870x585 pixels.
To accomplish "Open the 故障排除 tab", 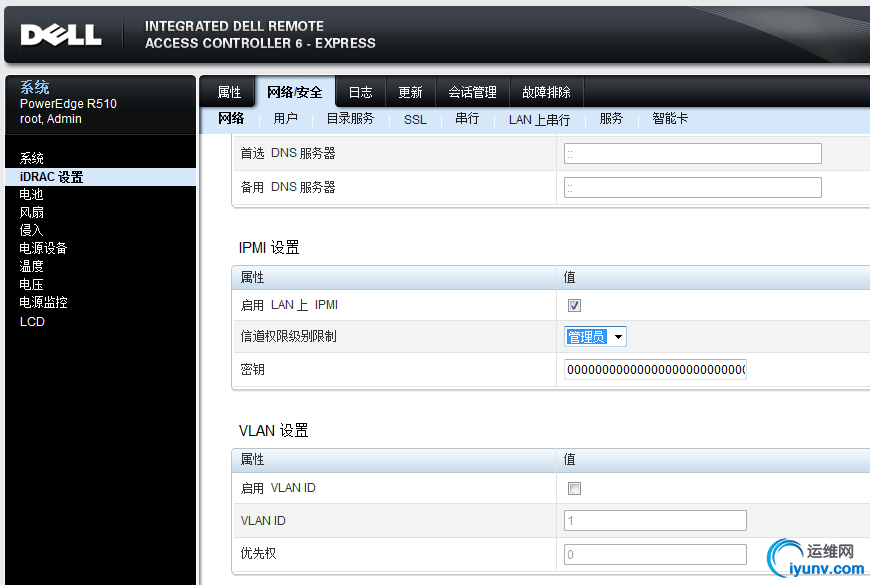I will (x=547, y=92).
